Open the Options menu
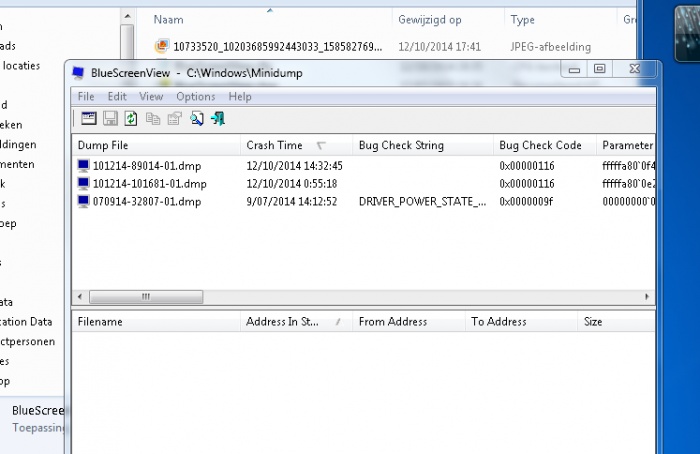Viewport: 700px width, 454px height. pyautogui.click(x=196, y=96)
